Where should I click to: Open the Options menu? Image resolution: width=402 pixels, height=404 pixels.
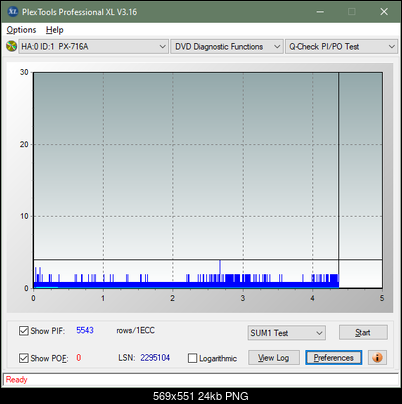[x=21, y=30]
